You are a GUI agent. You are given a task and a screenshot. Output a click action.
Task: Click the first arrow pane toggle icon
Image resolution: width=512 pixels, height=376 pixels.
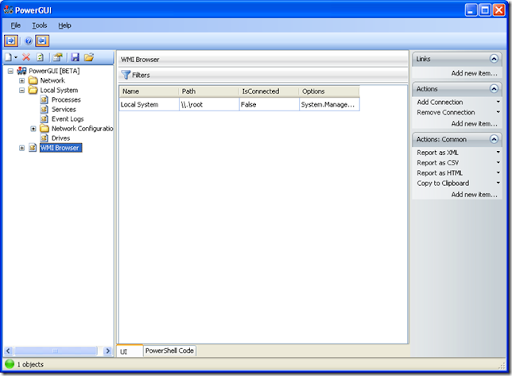[11, 41]
